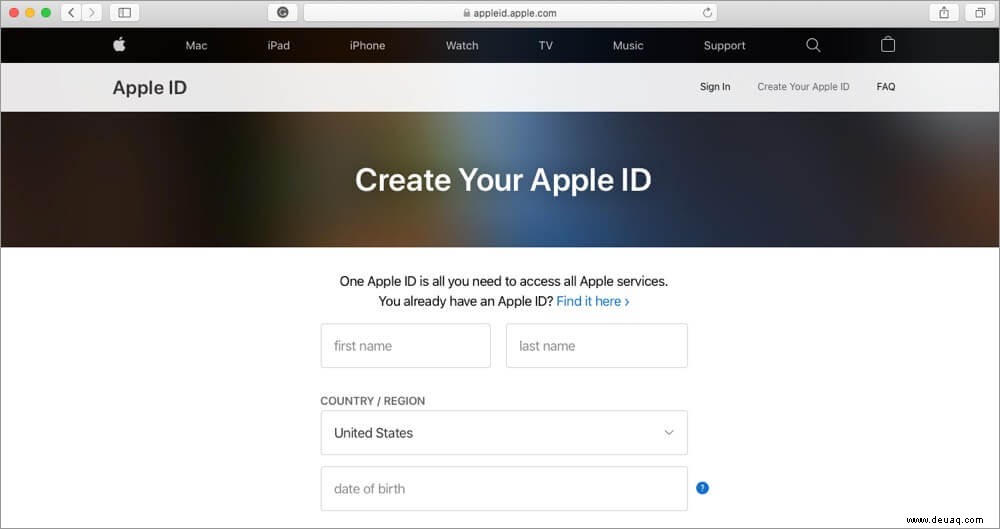The image size is (1000, 529).
Task: Click the appleid.apple.com address bar
Action: (510, 13)
